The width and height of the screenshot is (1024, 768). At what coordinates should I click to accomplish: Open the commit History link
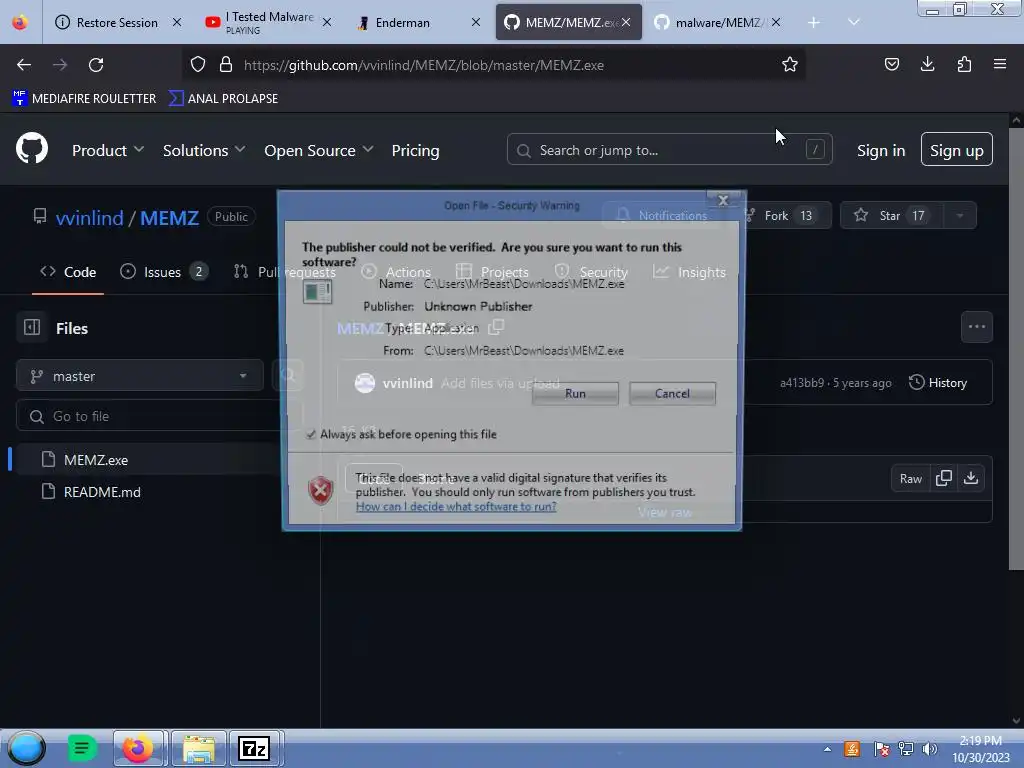pos(938,383)
